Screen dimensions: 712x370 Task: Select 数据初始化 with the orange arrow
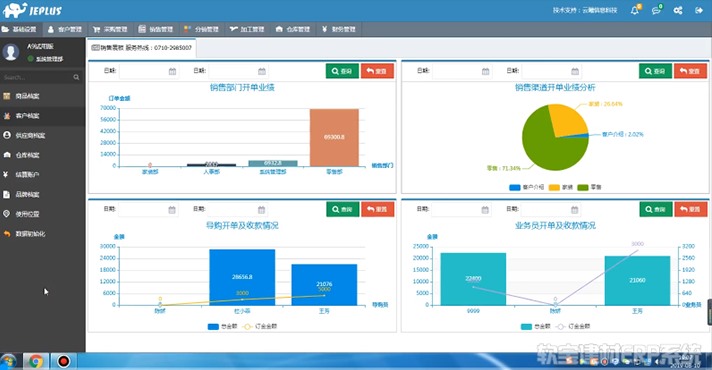pos(30,234)
